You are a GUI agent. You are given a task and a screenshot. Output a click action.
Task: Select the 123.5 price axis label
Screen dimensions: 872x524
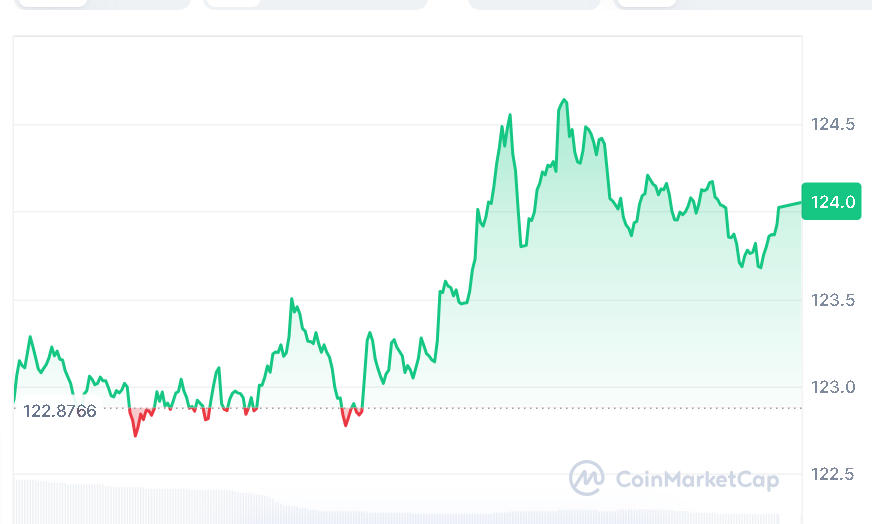tap(832, 300)
